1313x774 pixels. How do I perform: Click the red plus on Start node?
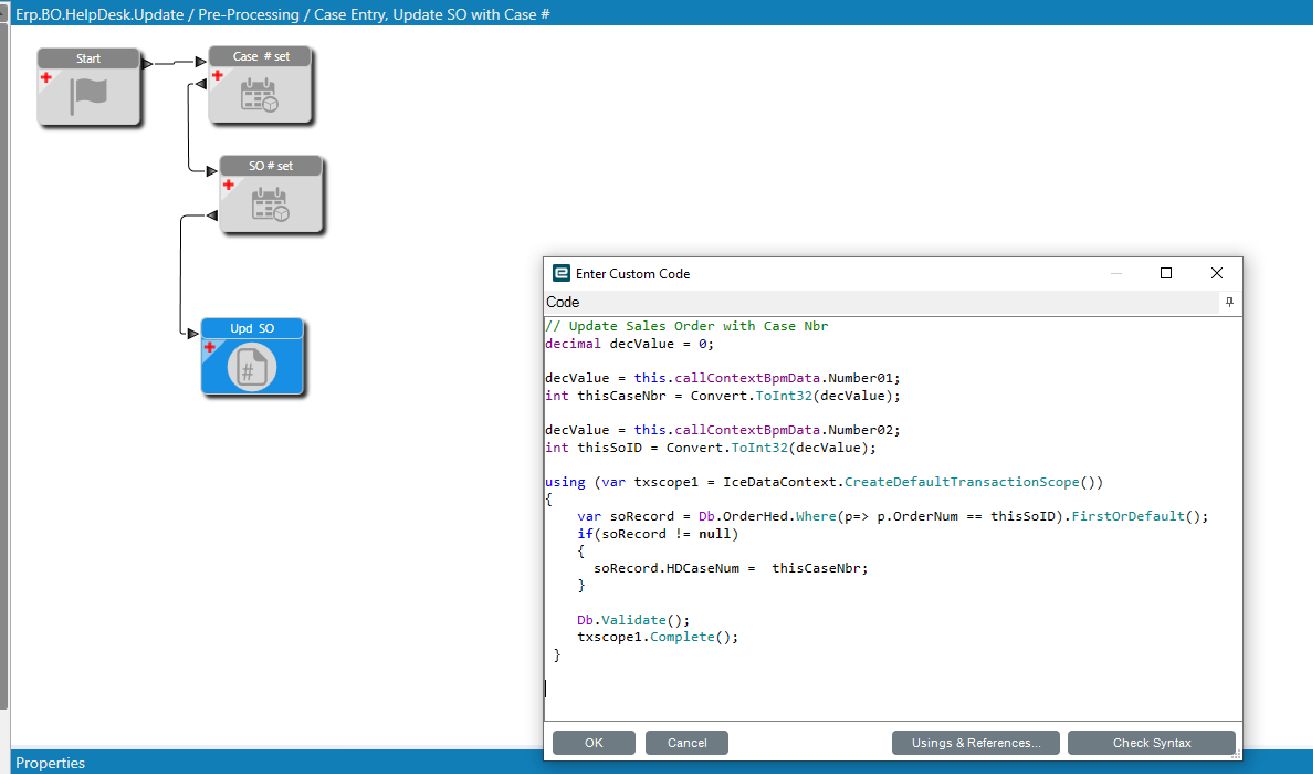click(x=46, y=77)
